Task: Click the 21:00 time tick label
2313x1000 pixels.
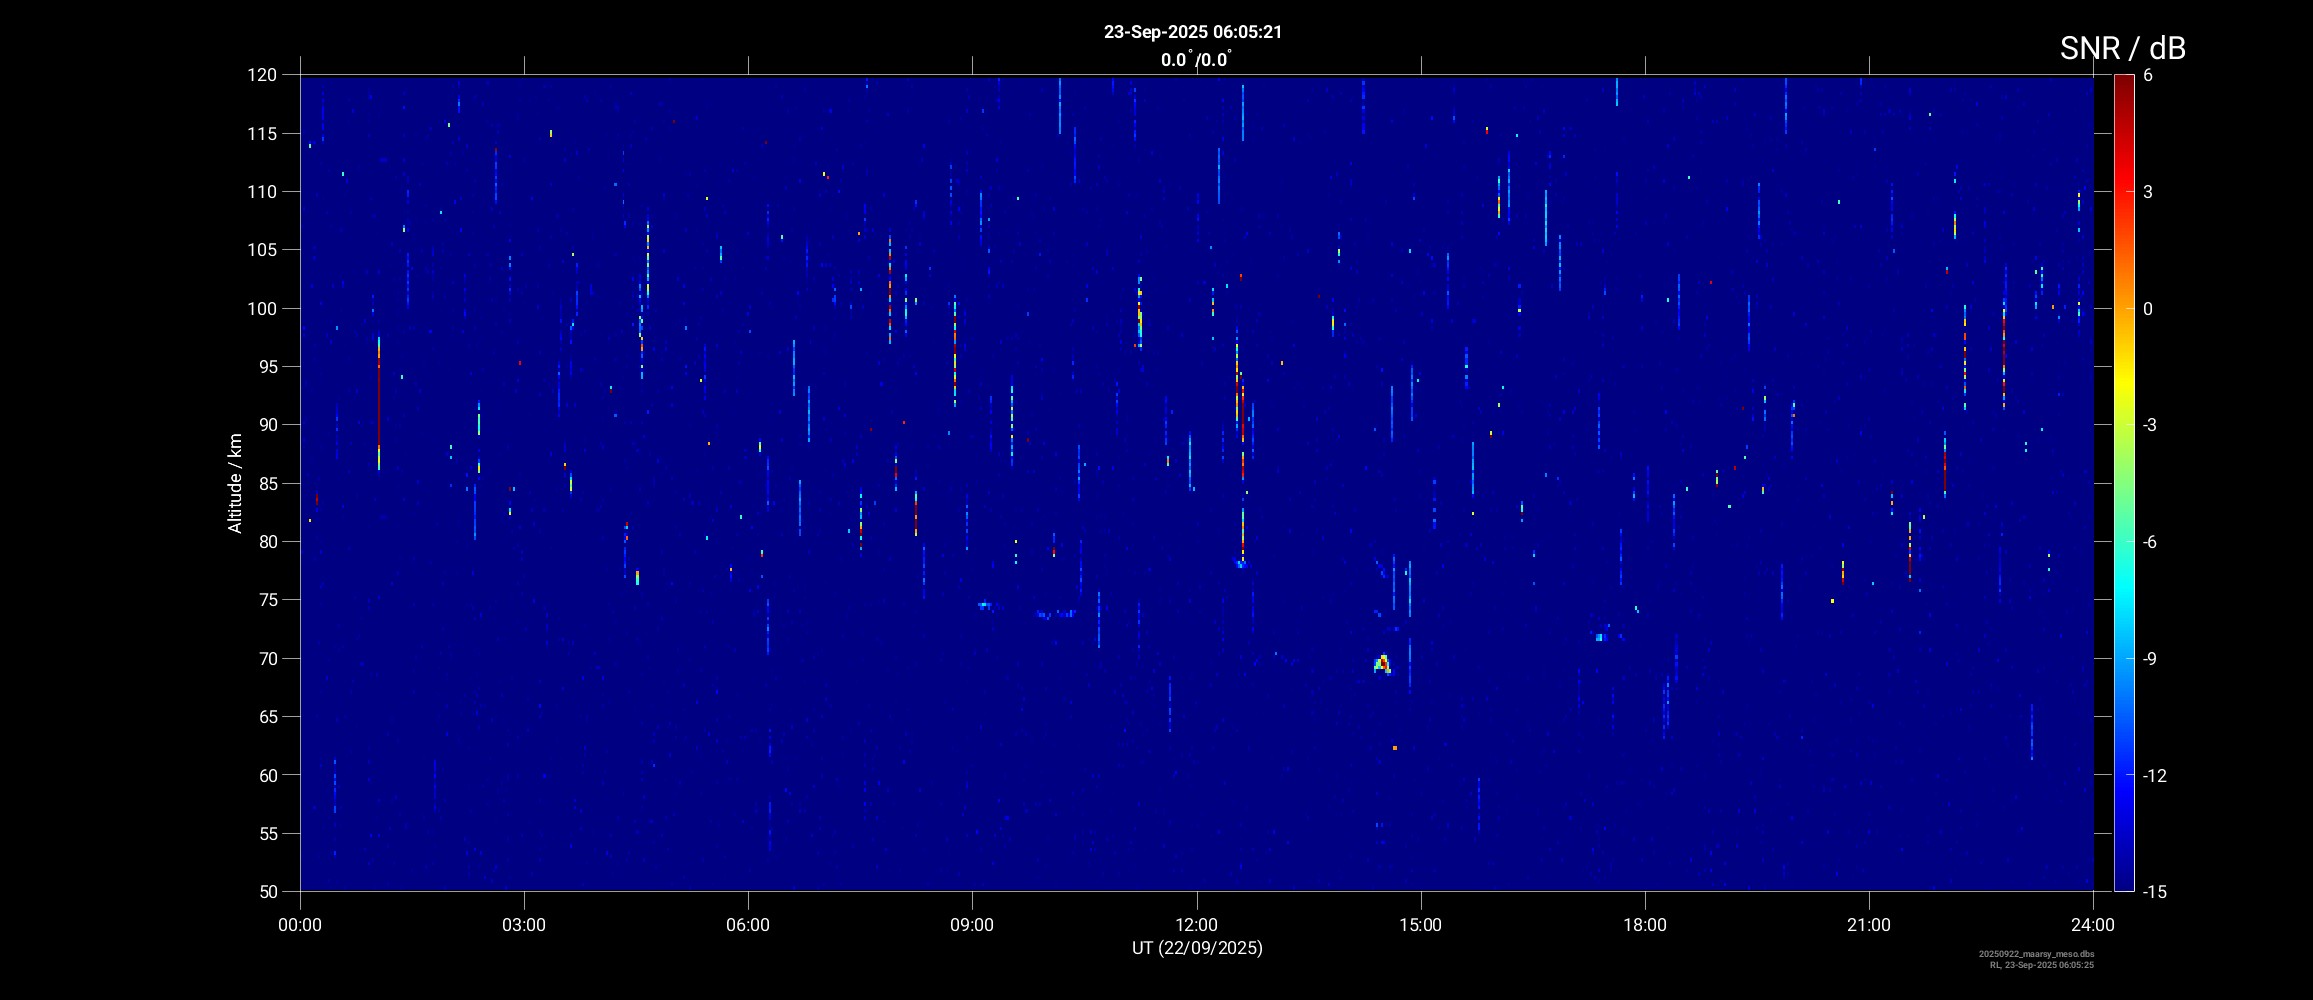Action: [x=1868, y=925]
